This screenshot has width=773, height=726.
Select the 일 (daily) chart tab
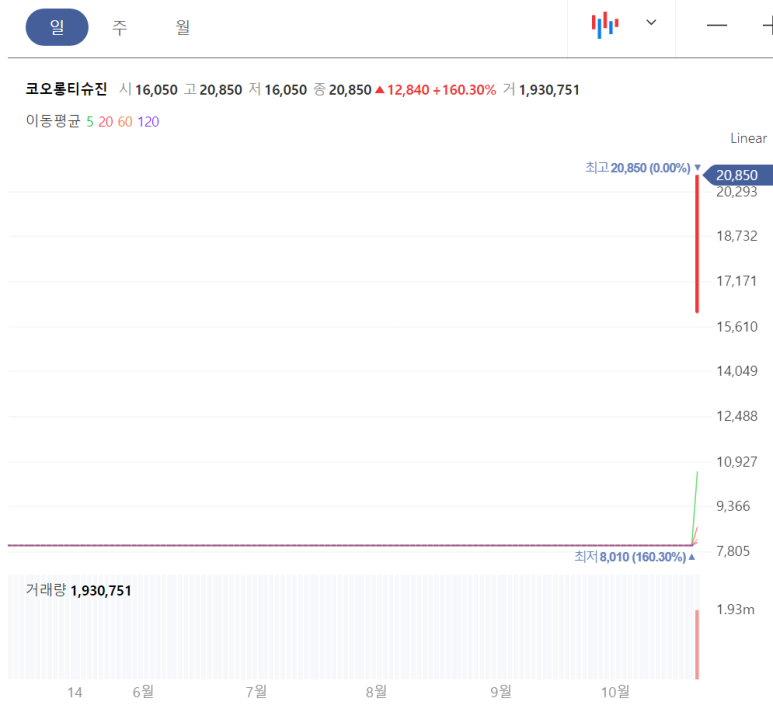pyautogui.click(x=57, y=27)
